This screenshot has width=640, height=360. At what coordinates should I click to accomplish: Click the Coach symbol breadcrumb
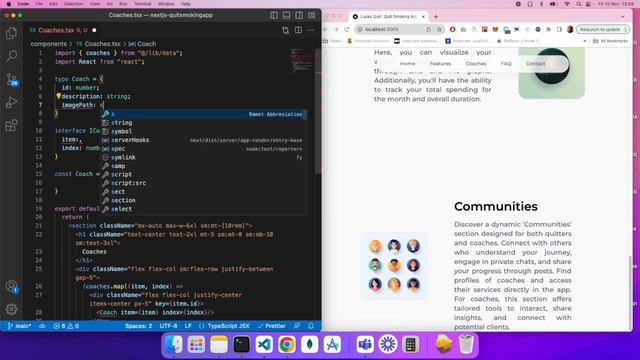coord(142,44)
